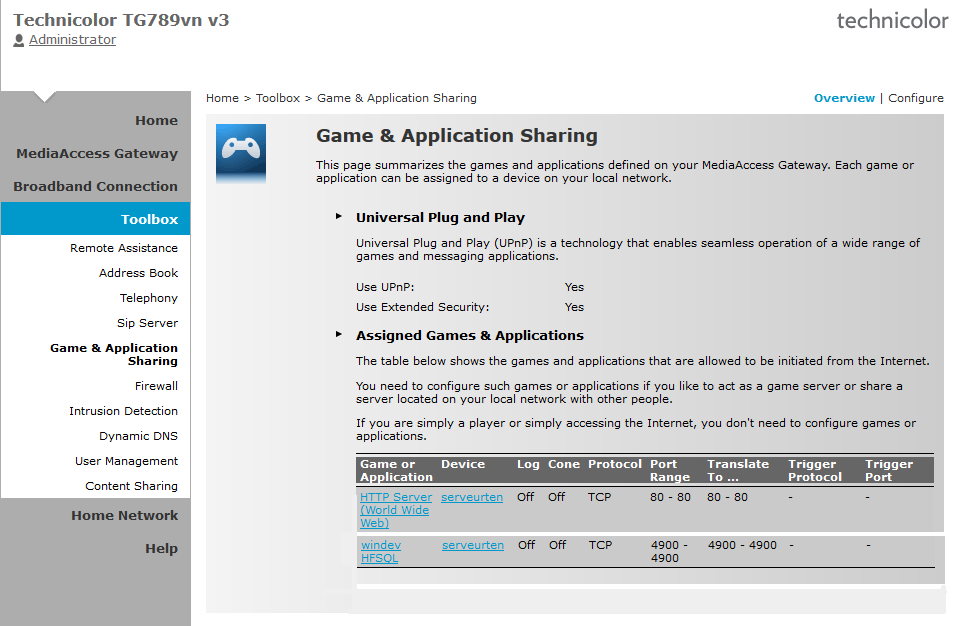Switch to the Configure tab
Image resolution: width=955 pixels, height=626 pixels.
915,98
